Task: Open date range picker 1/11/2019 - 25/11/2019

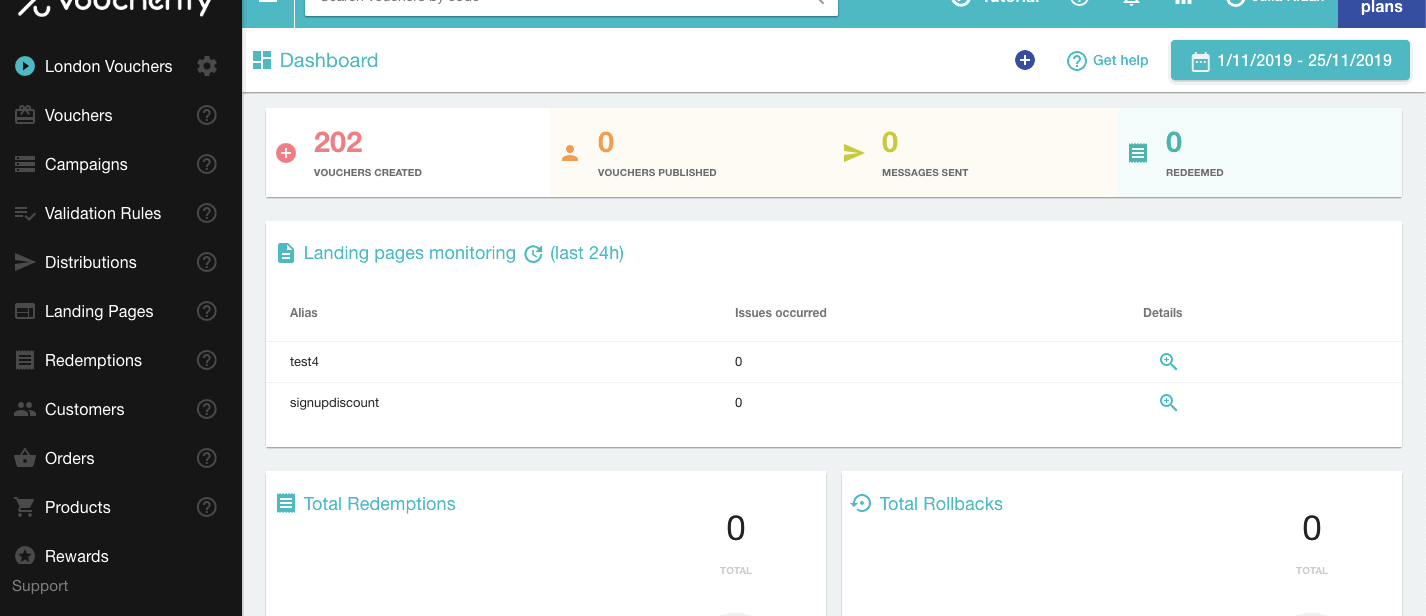Action: click(x=1290, y=60)
